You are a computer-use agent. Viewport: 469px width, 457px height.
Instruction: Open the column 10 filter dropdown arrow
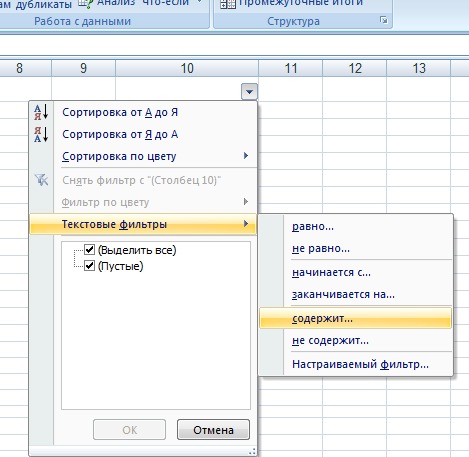[x=249, y=91]
